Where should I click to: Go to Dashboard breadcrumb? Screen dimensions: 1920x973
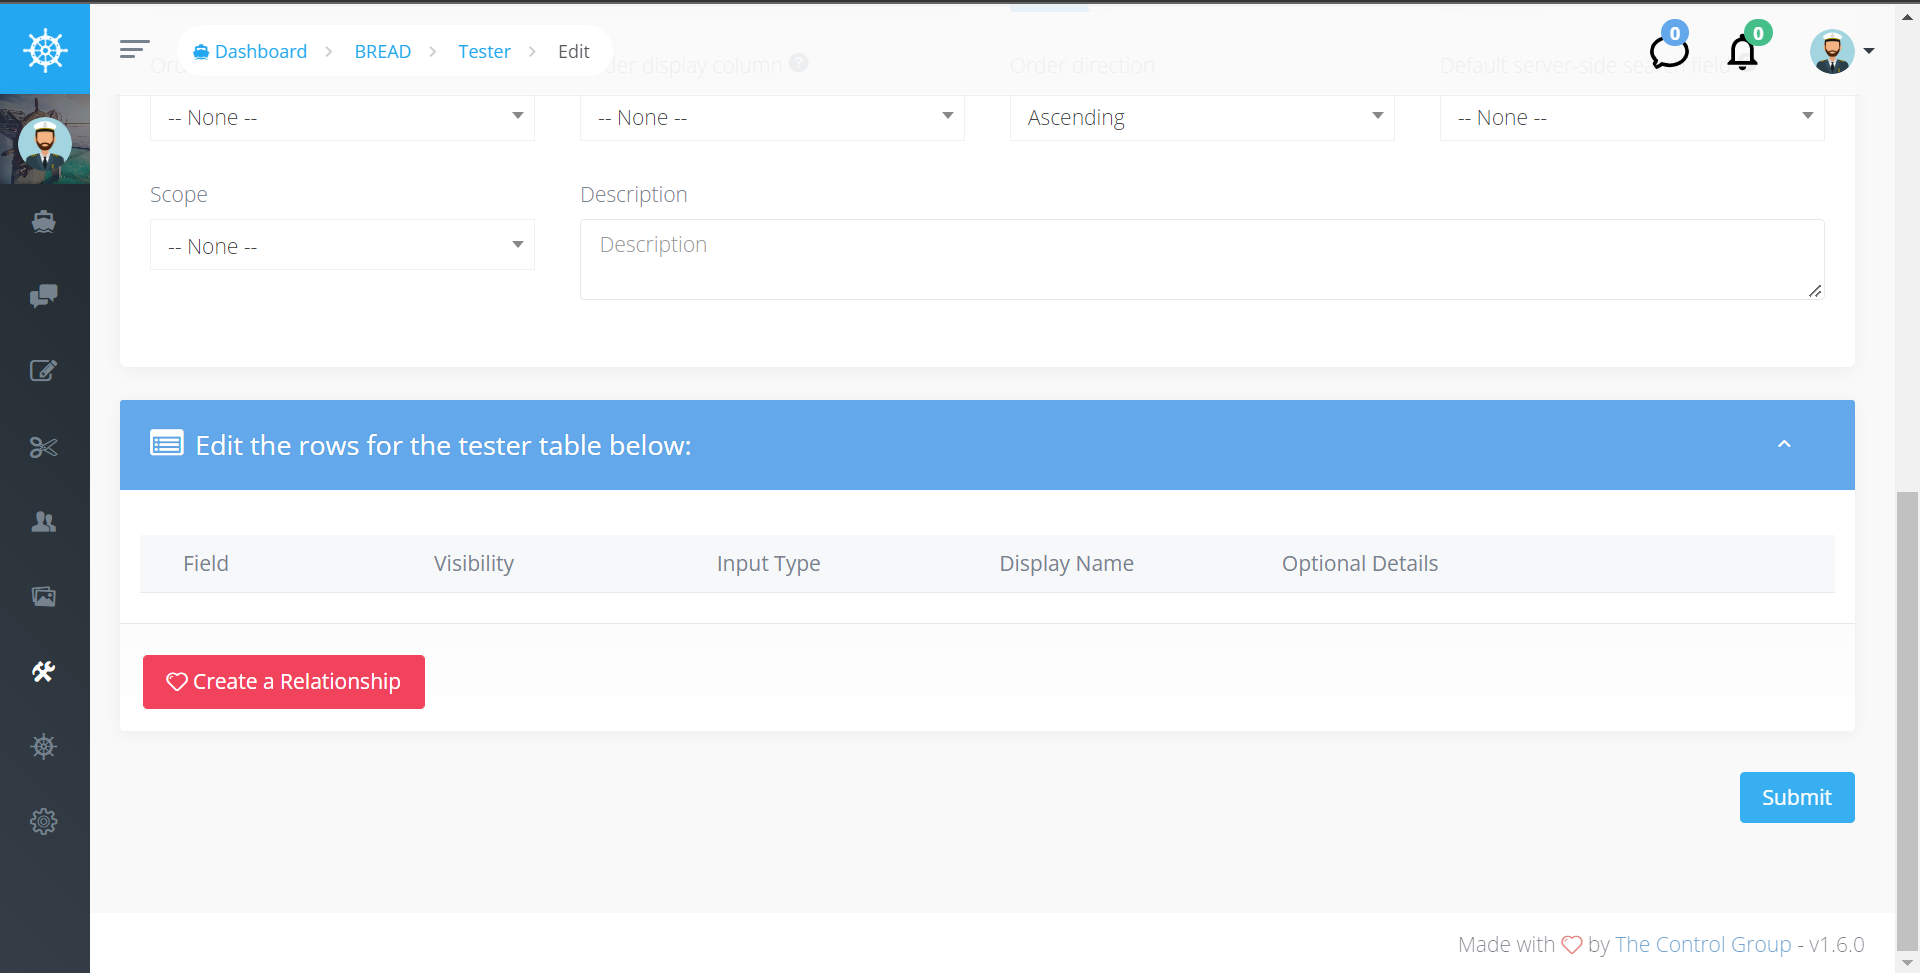point(250,51)
